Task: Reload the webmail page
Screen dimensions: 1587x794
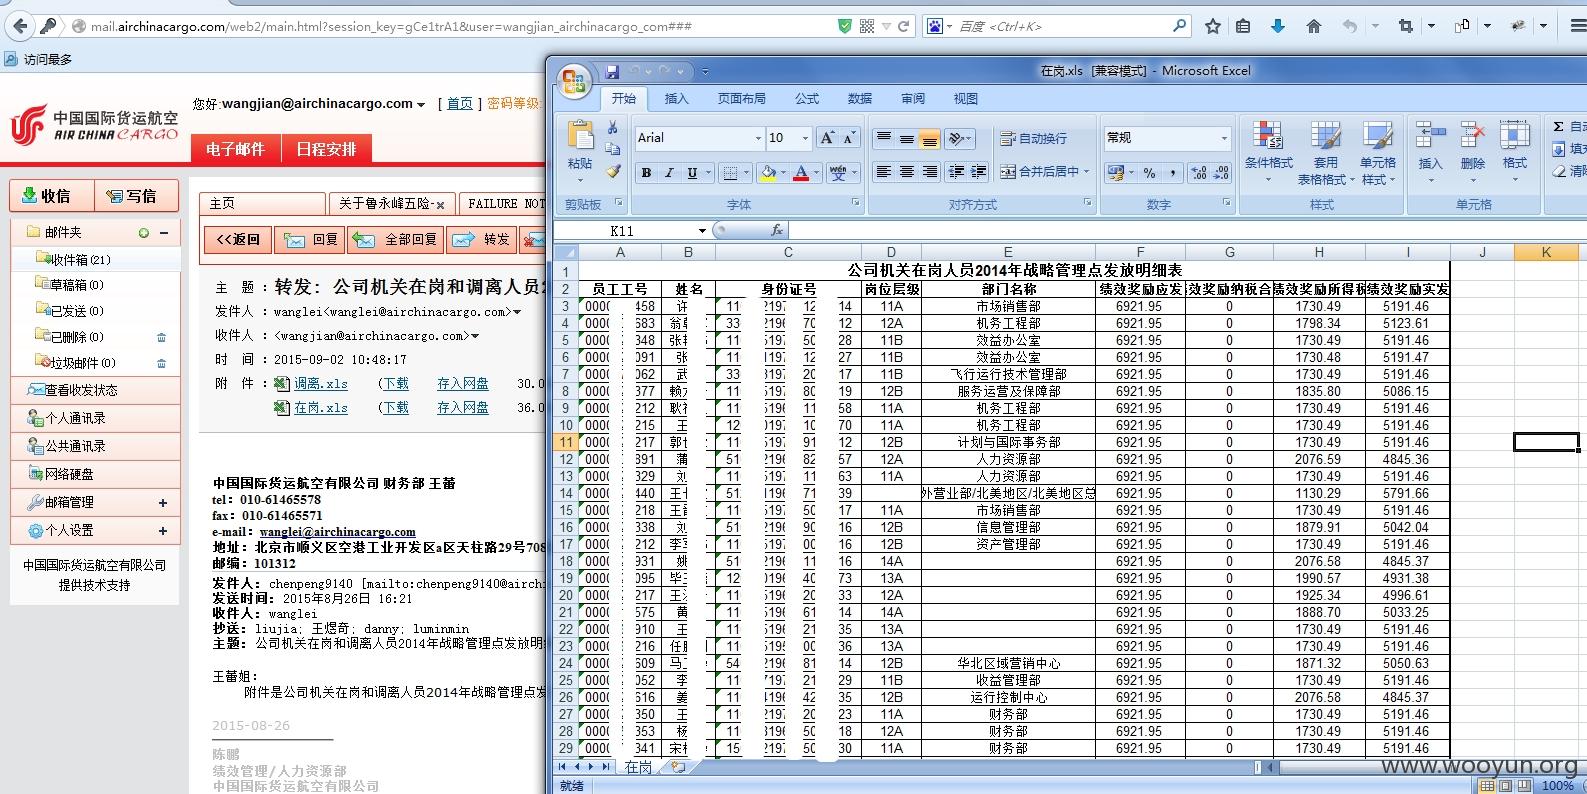Action: [904, 26]
